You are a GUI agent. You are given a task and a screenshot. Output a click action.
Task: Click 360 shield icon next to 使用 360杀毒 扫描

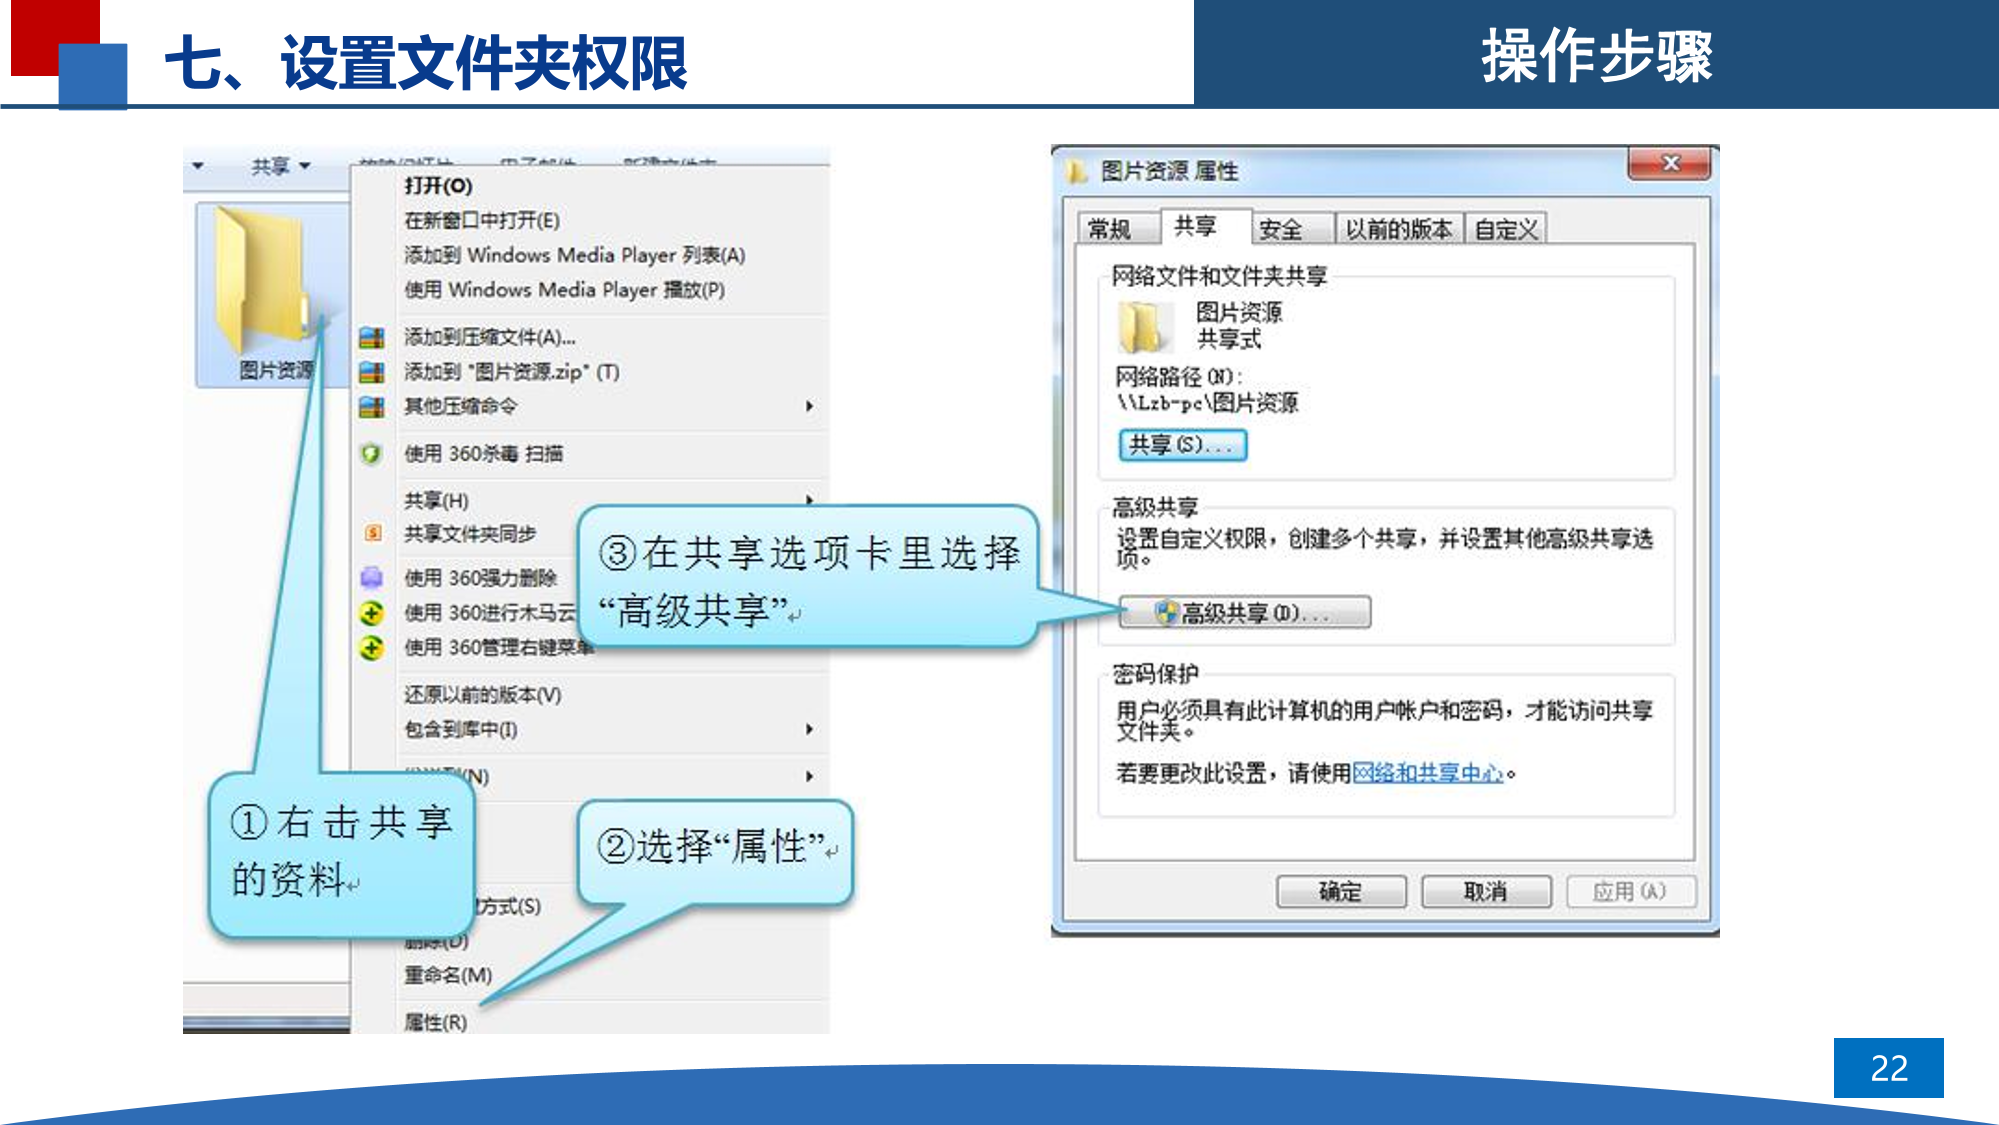pyautogui.click(x=371, y=454)
